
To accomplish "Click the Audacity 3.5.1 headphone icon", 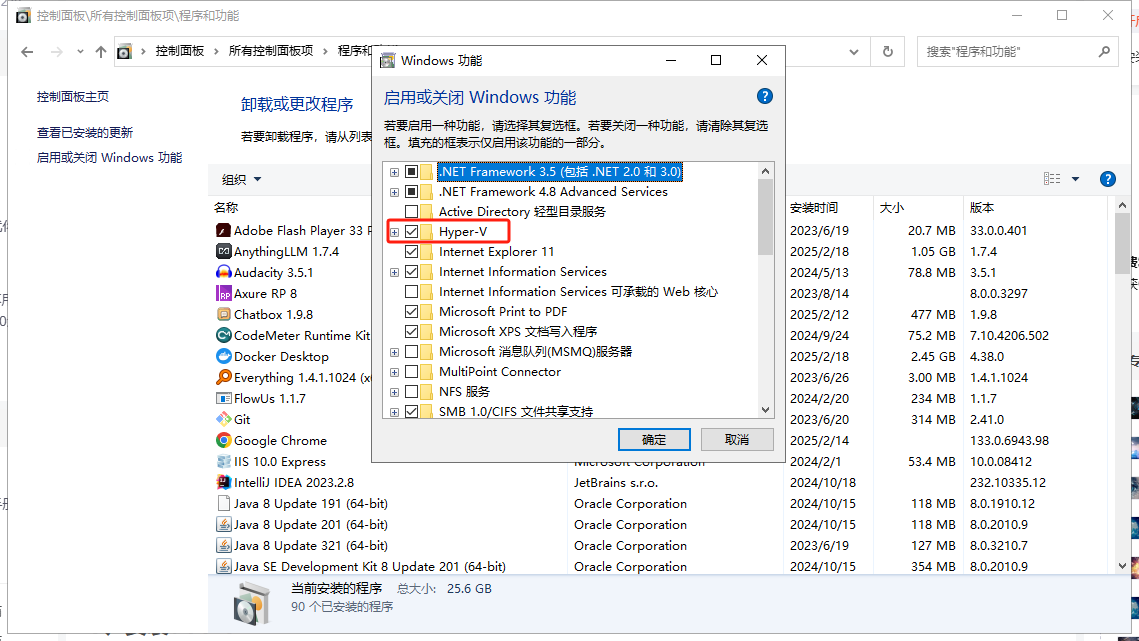I will tap(224, 273).
